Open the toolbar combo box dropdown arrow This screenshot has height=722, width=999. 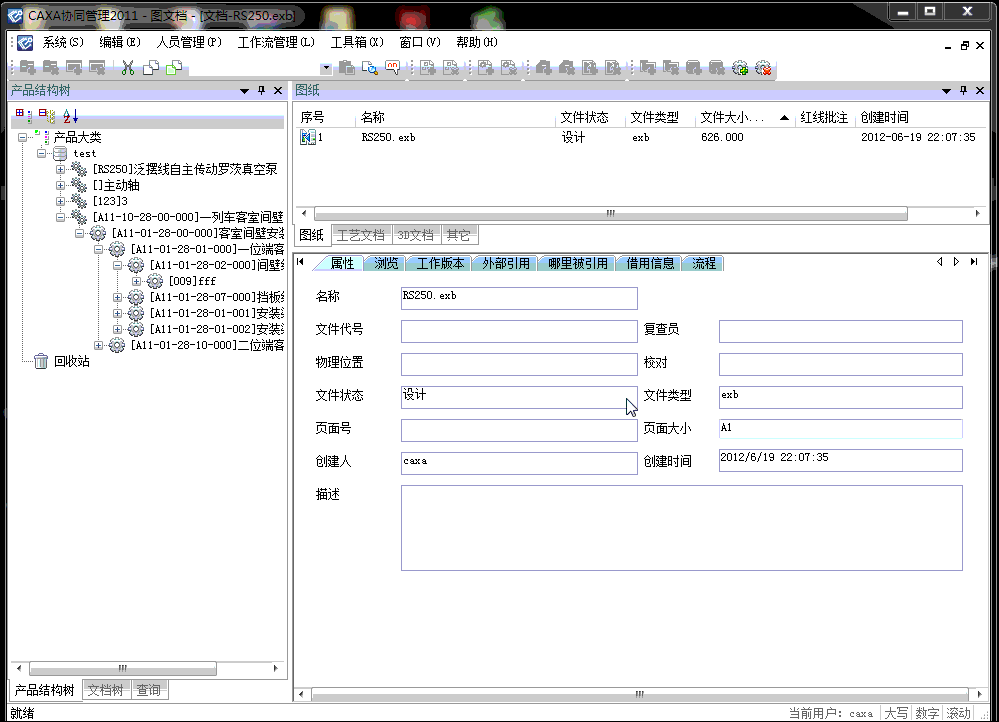326,68
